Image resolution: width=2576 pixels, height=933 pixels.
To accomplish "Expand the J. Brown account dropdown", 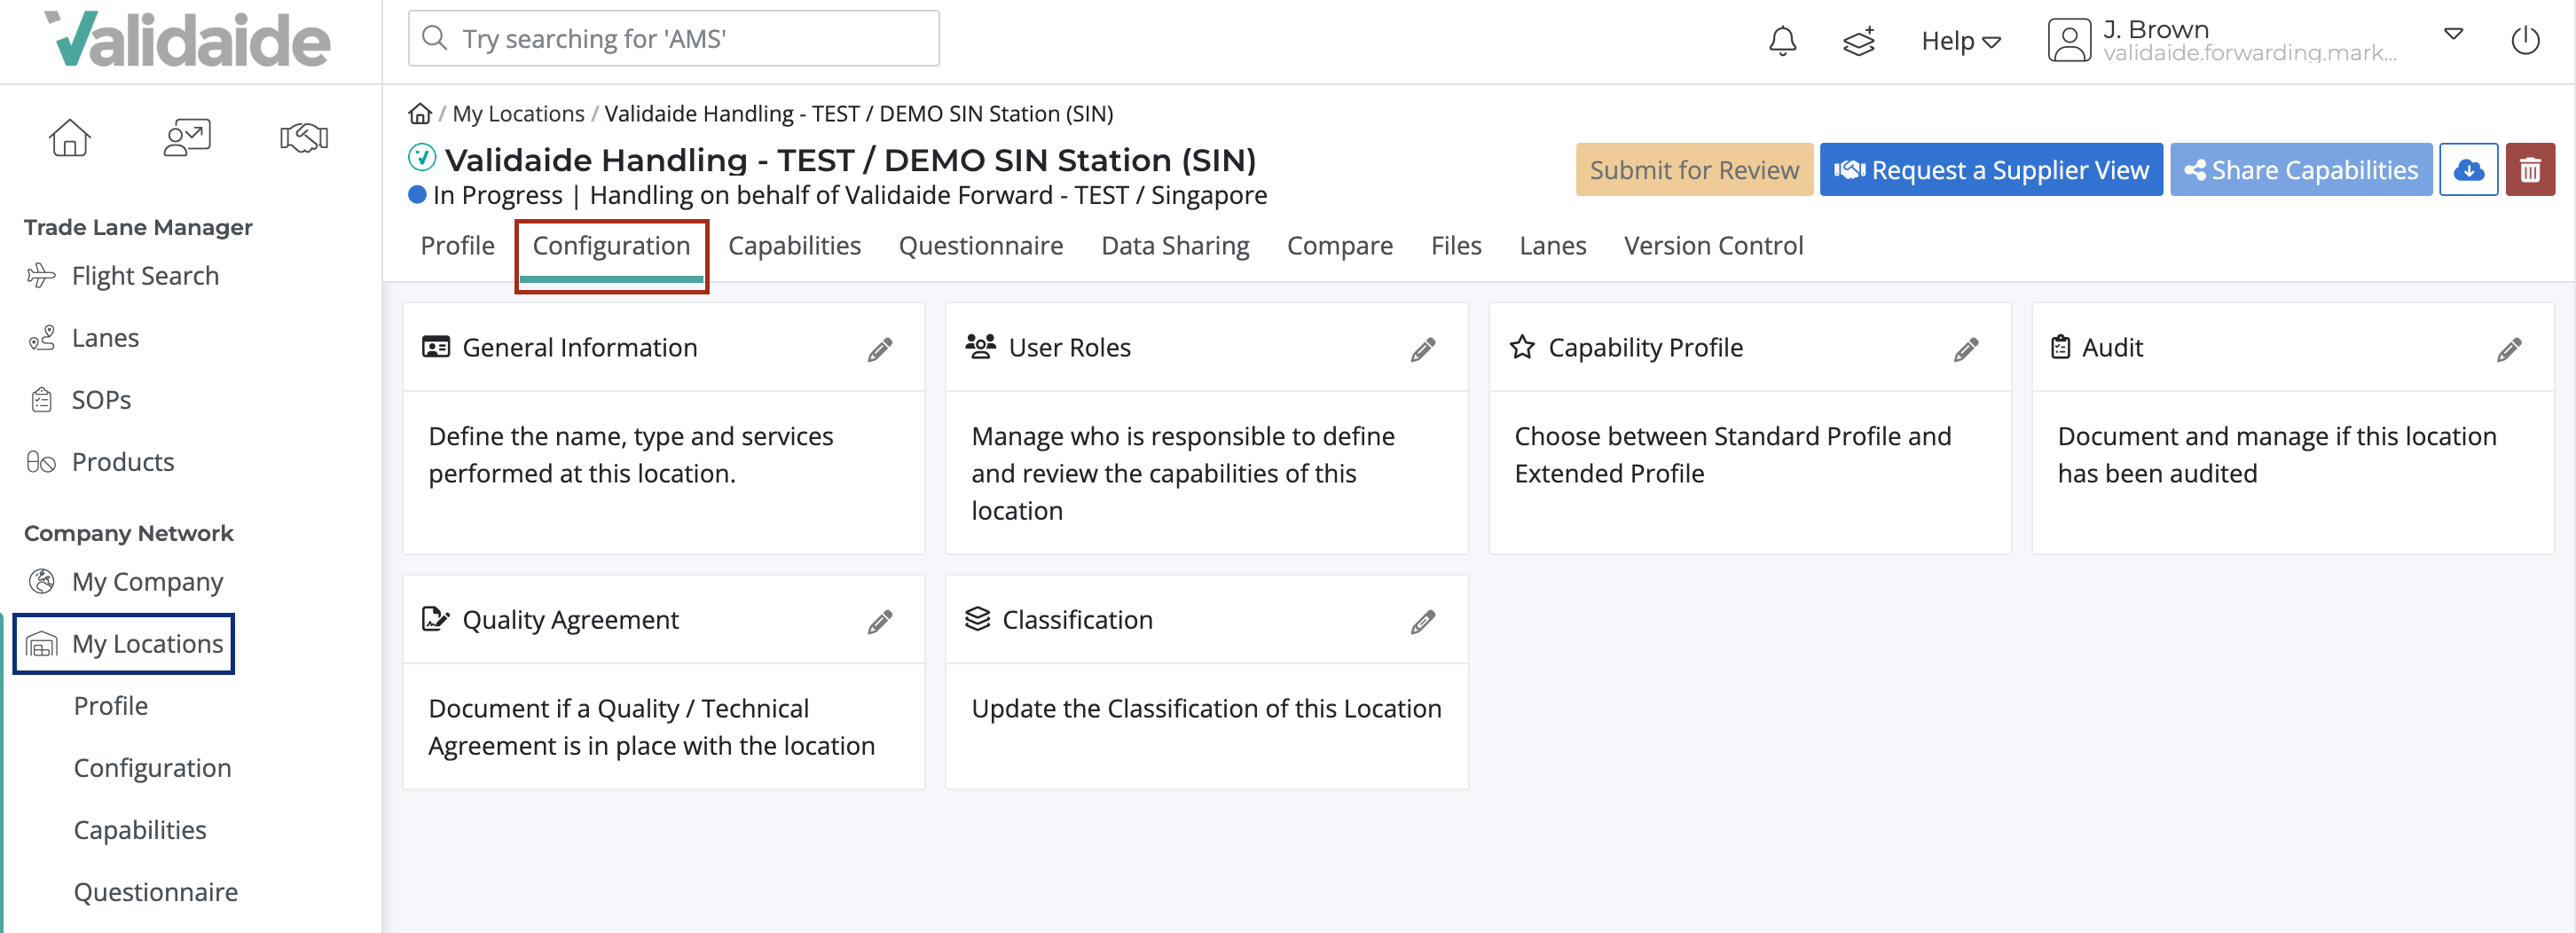I will [2453, 36].
